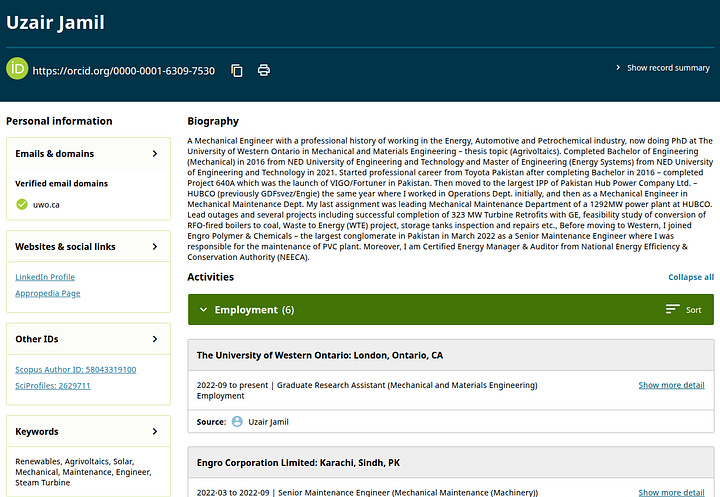720x497 pixels.
Task: Show more detail for Engro Corporation Limited
Action: [x=671, y=492]
